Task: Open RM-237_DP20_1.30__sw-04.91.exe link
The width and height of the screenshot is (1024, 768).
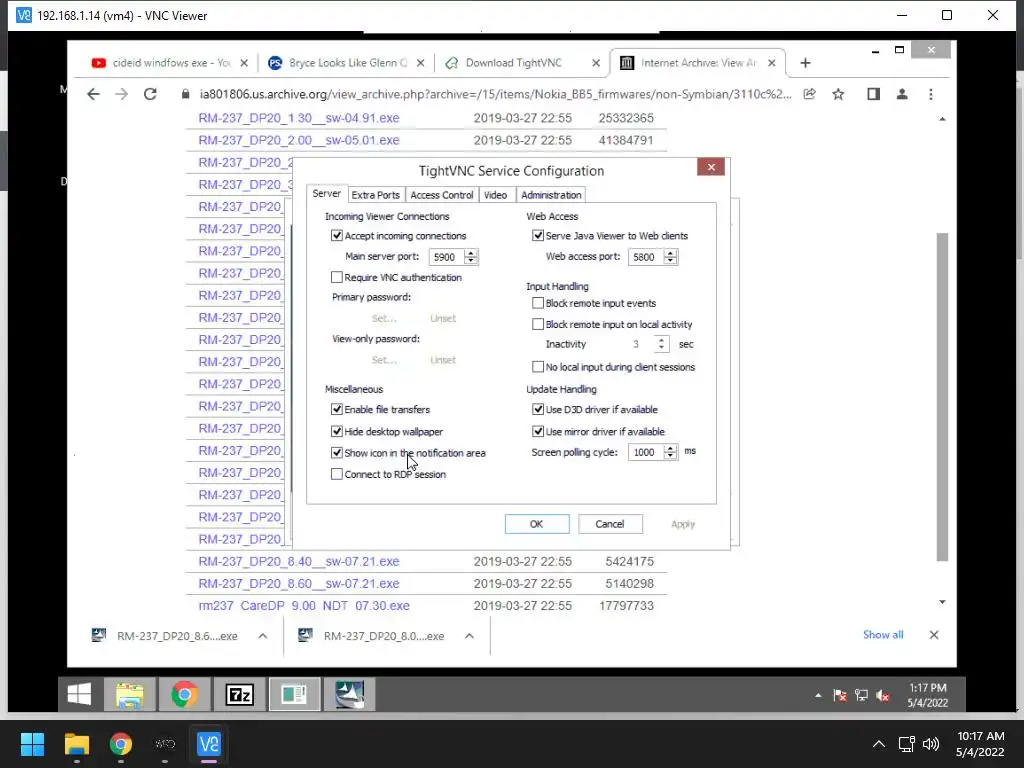Action: [299, 118]
